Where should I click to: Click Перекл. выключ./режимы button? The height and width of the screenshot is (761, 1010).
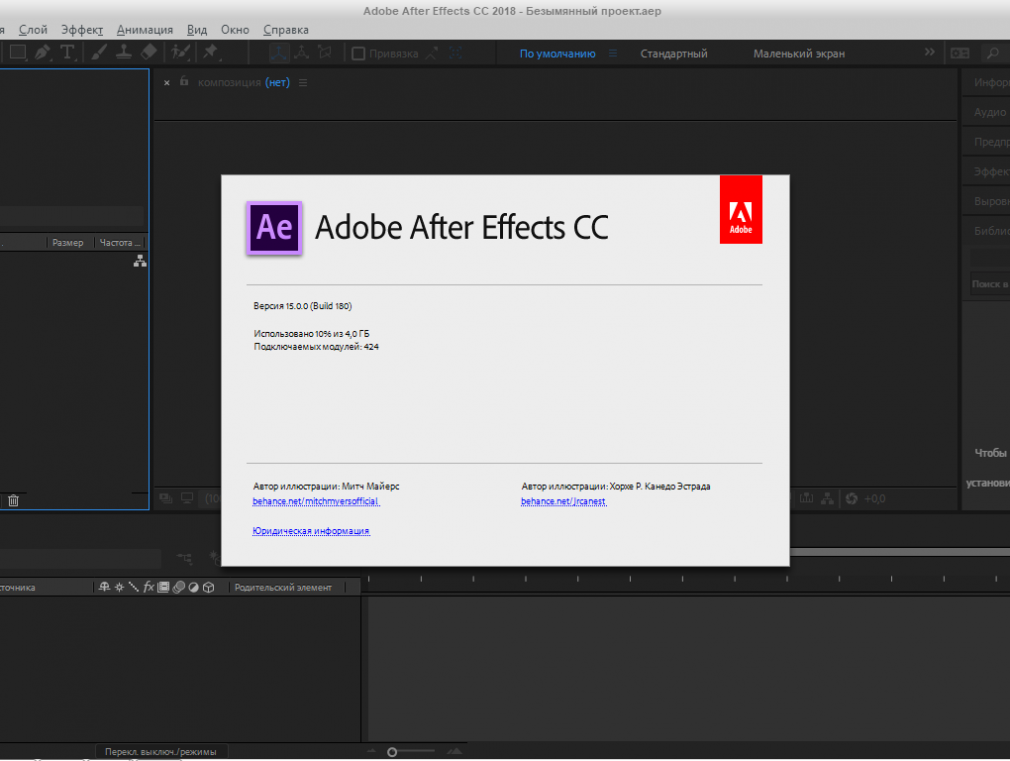(x=161, y=751)
